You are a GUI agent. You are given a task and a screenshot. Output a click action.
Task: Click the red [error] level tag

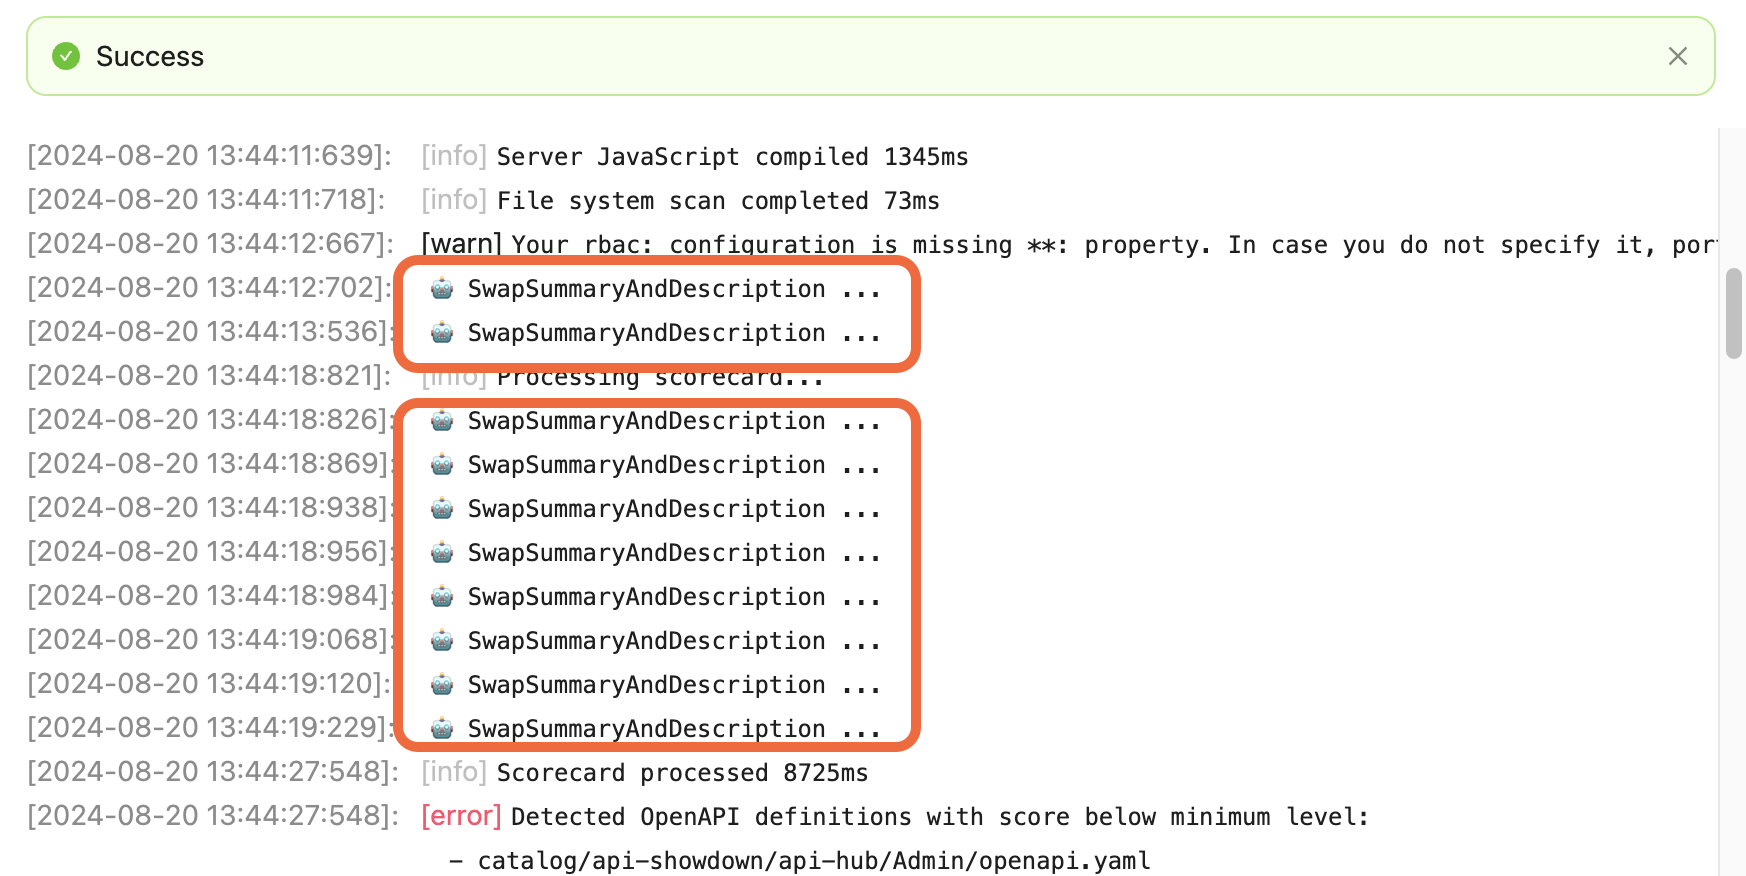tap(461, 816)
